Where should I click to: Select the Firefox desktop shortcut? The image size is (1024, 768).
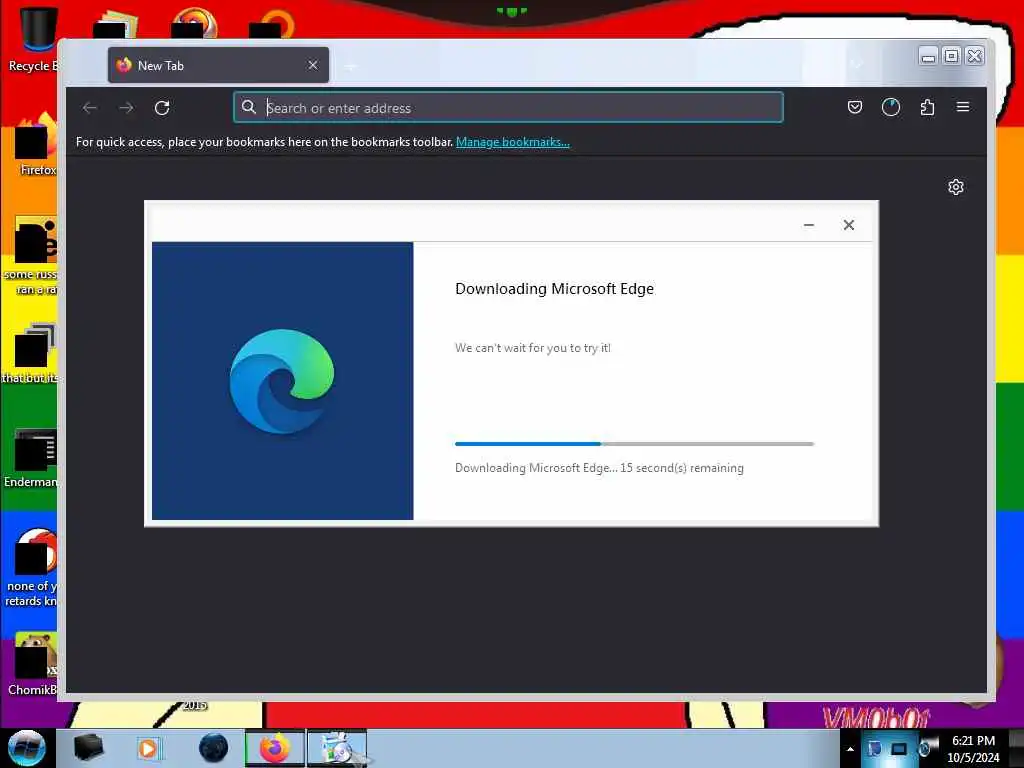(x=37, y=145)
